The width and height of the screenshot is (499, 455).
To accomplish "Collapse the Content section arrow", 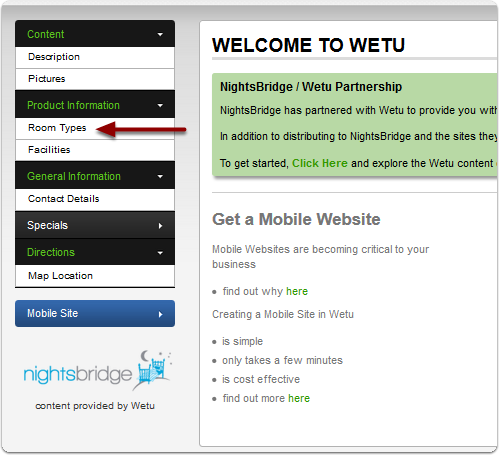I will 160,34.
